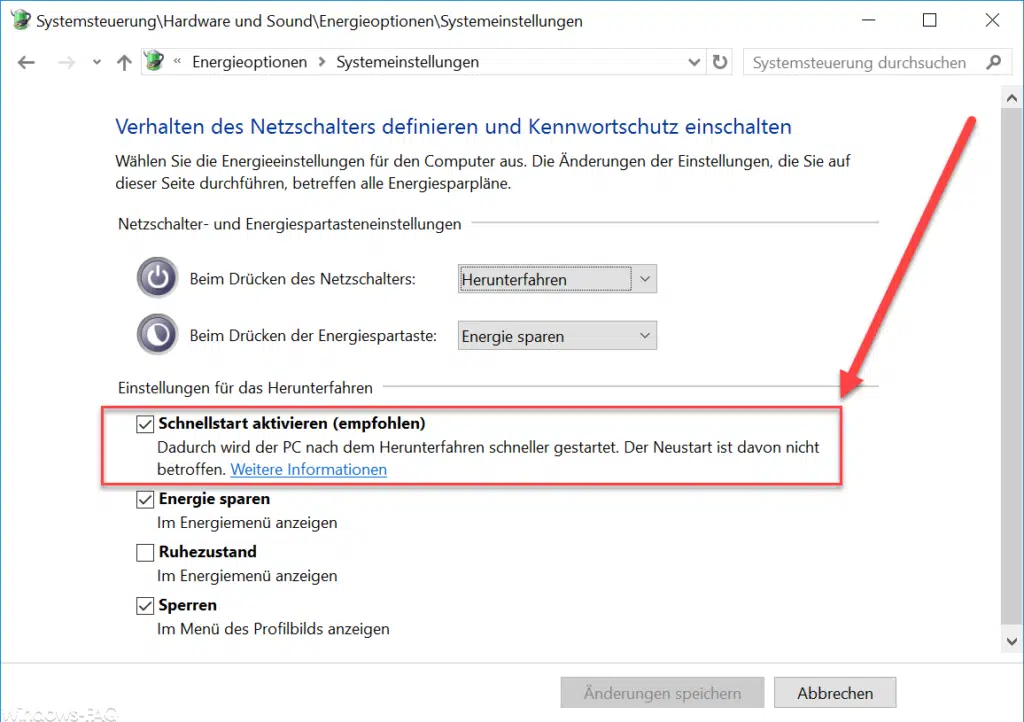Open the Energie sparen sleep button dropdown
This screenshot has width=1024, height=722.
point(557,337)
